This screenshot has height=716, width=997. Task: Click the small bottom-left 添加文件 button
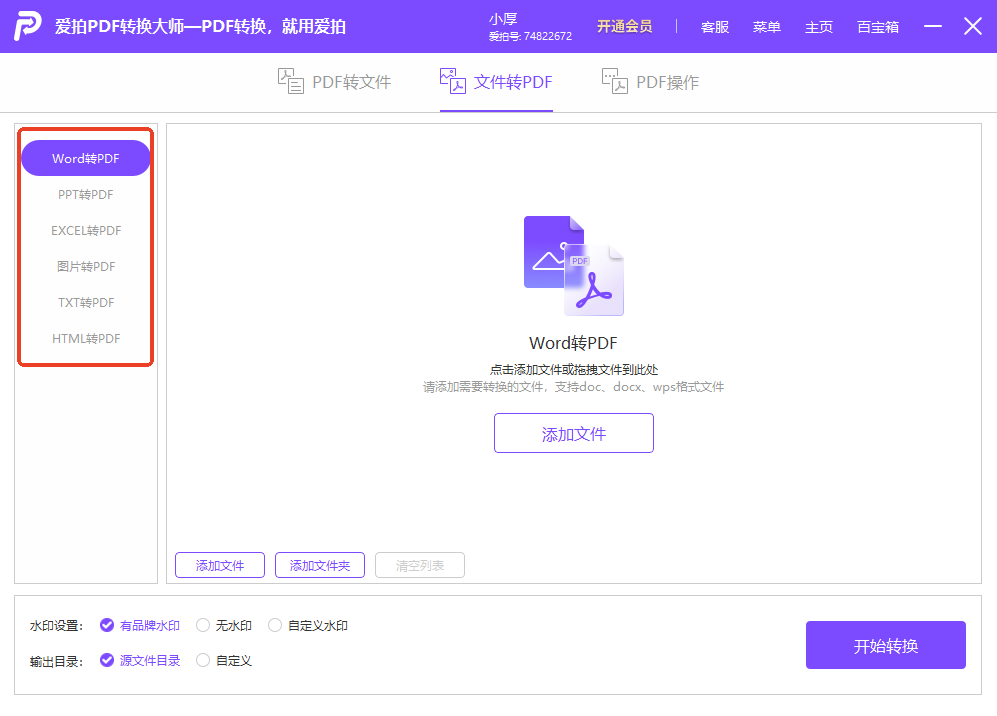220,565
